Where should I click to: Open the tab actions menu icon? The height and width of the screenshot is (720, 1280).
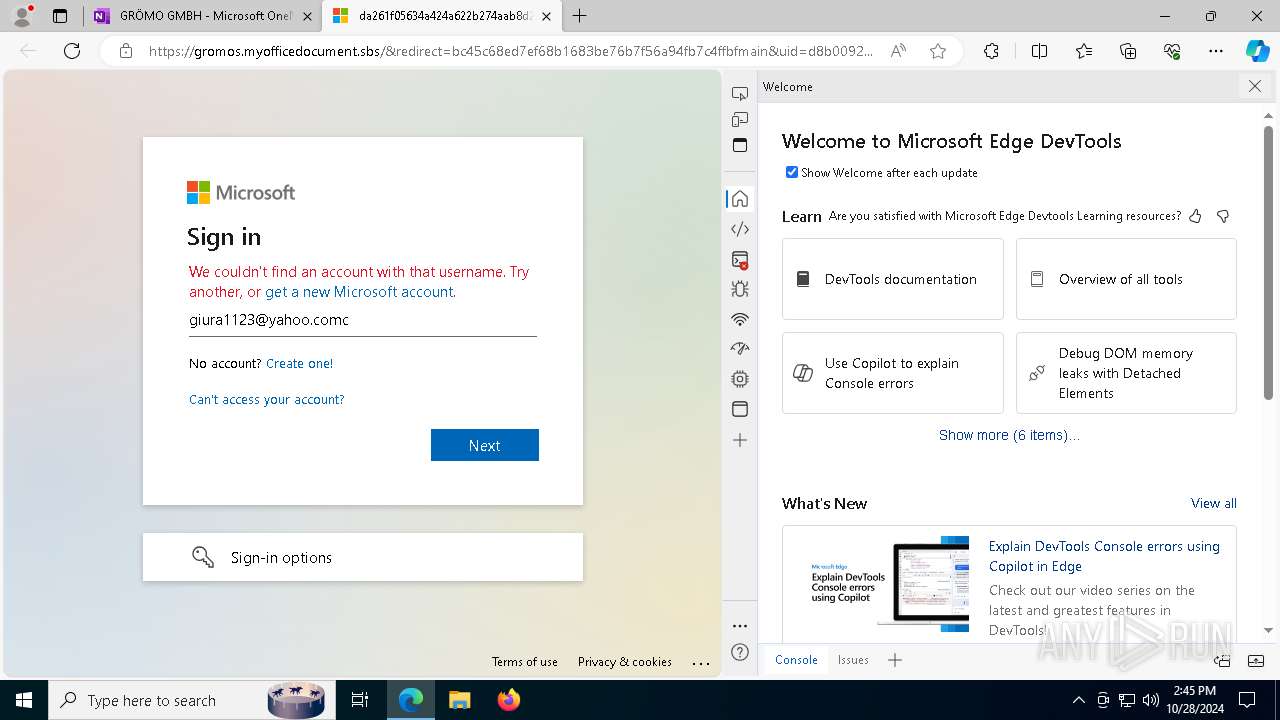pos(60,16)
